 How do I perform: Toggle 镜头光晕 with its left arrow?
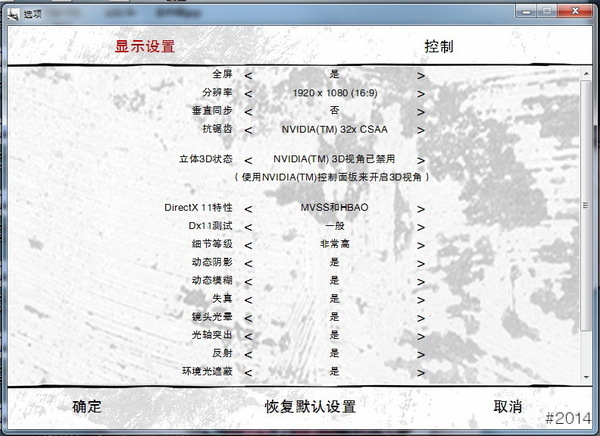click(248, 318)
